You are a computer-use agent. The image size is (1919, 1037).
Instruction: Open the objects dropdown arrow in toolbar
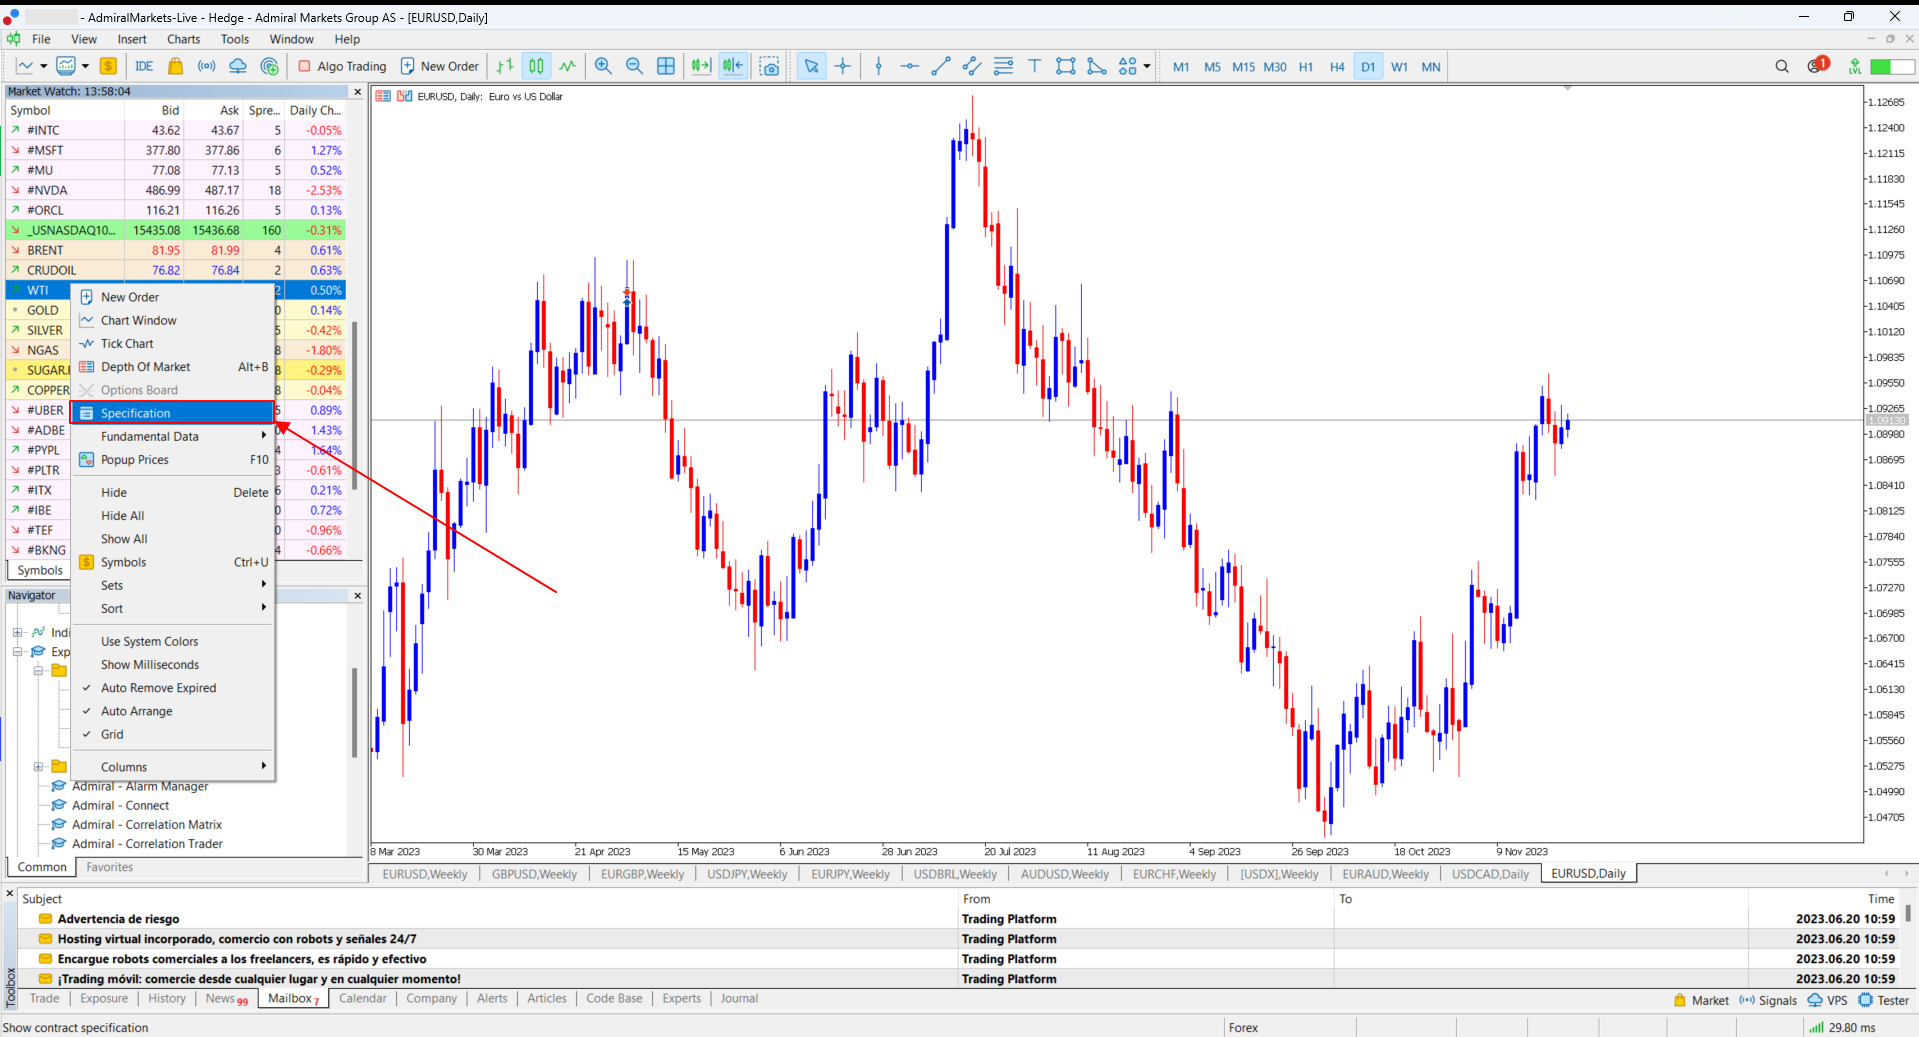(1147, 66)
